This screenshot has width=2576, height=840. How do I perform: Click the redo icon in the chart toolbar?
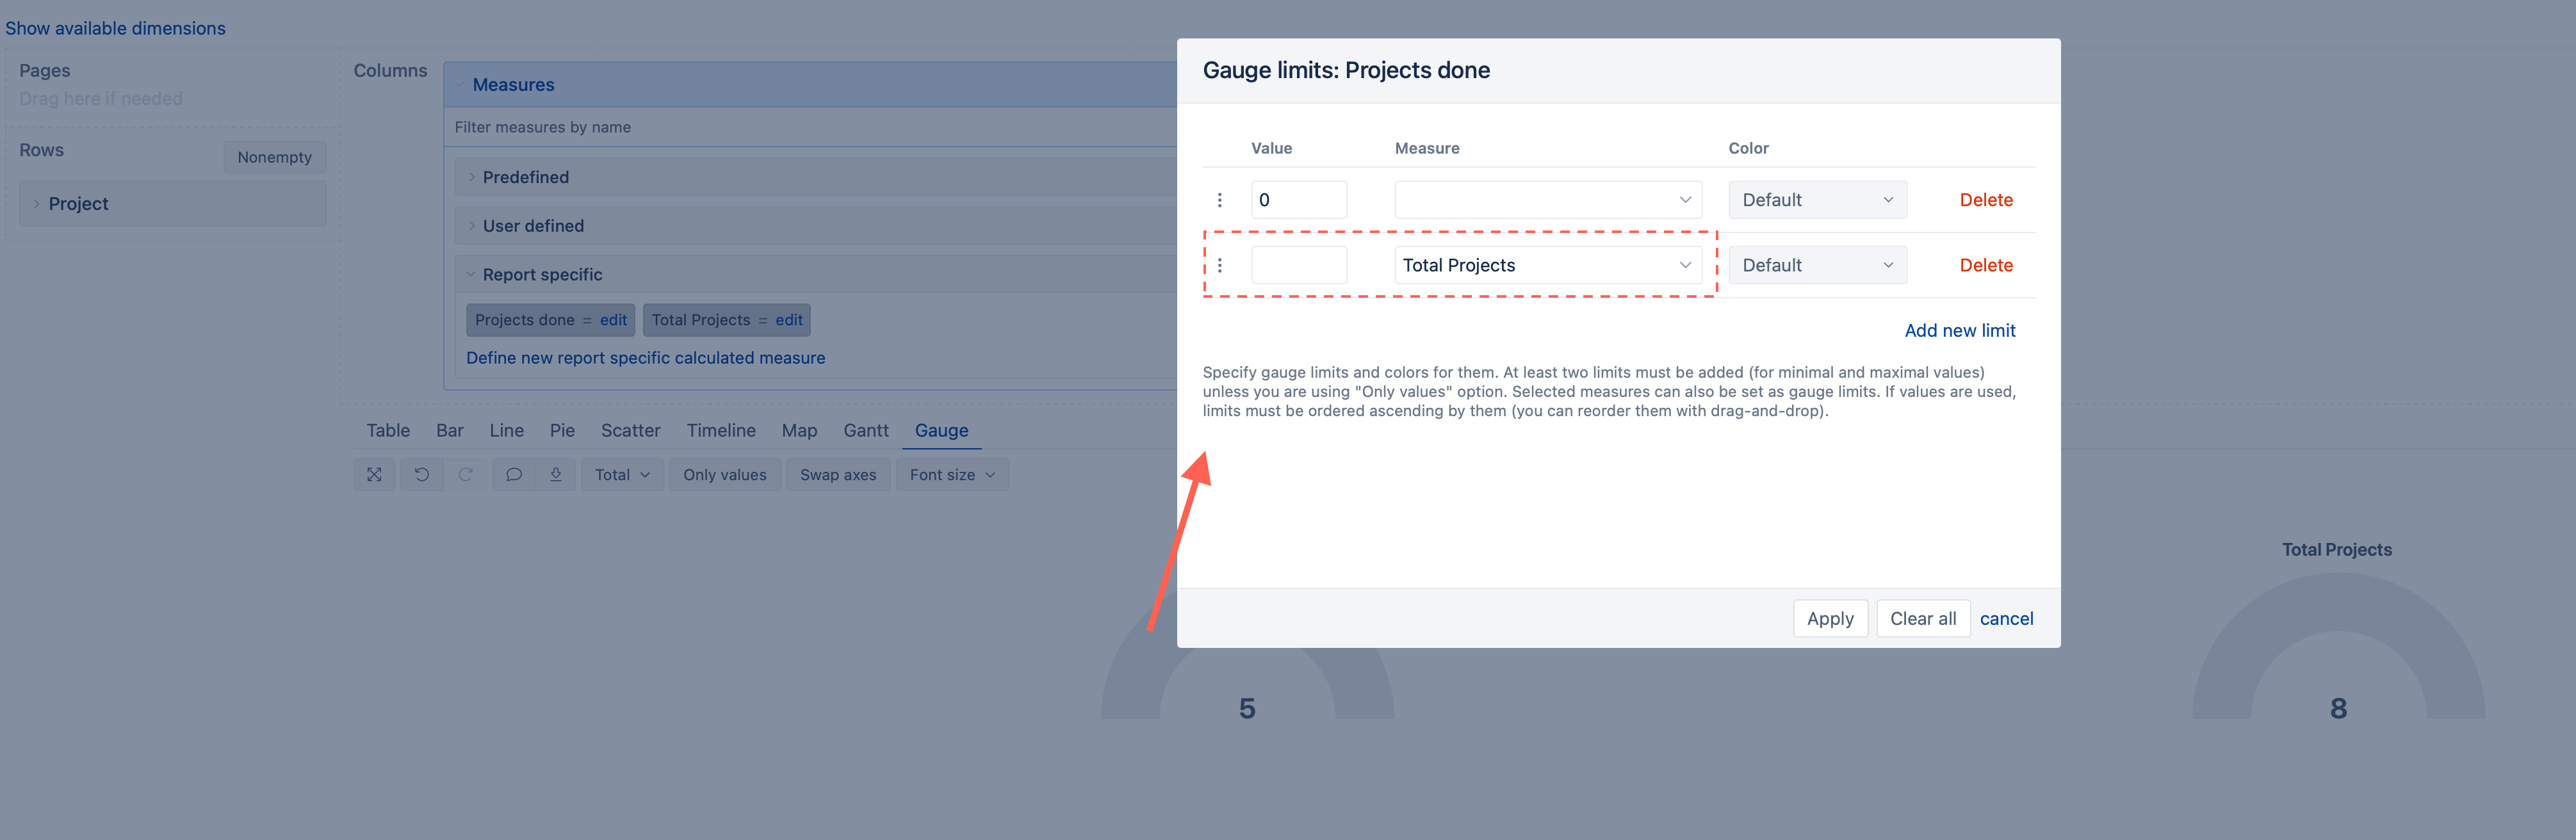pyautogui.click(x=466, y=475)
